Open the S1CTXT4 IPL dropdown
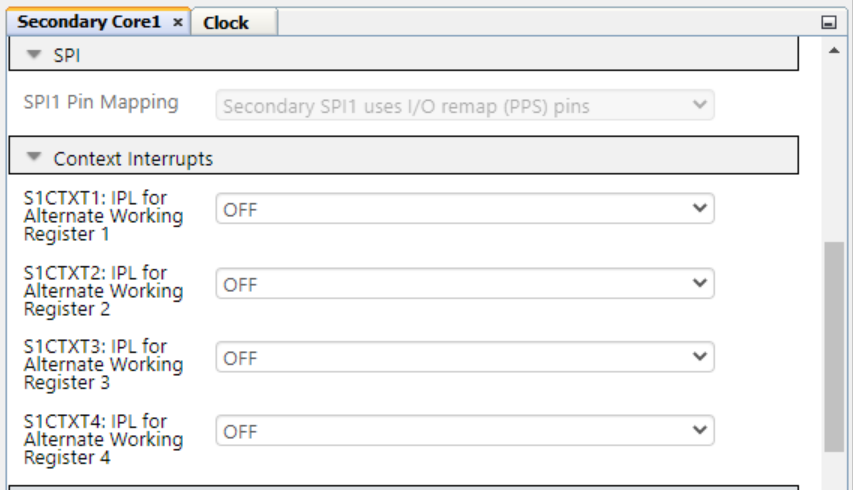The height and width of the screenshot is (490, 853). tap(465, 431)
